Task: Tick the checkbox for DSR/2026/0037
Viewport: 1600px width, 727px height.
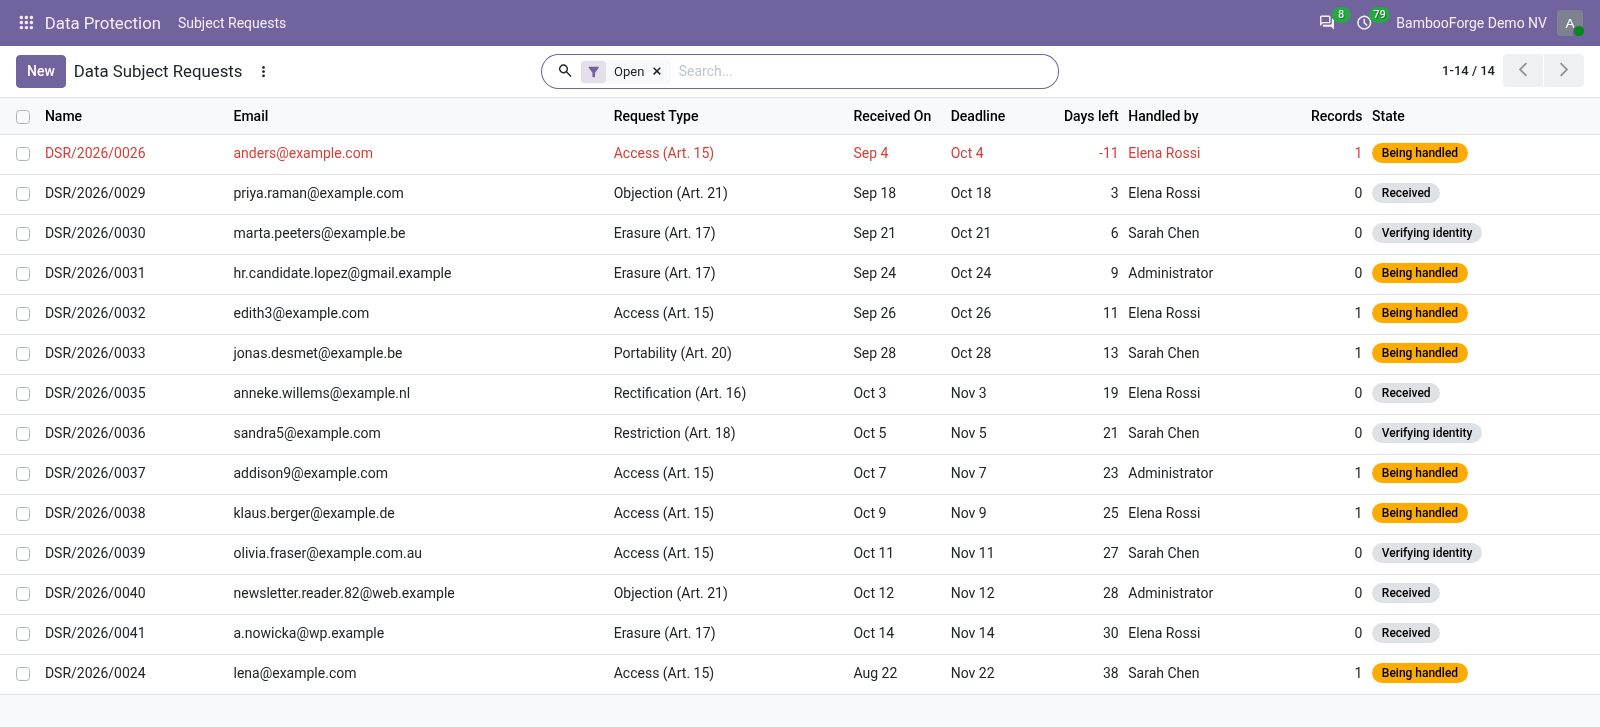Action: pyautogui.click(x=23, y=474)
